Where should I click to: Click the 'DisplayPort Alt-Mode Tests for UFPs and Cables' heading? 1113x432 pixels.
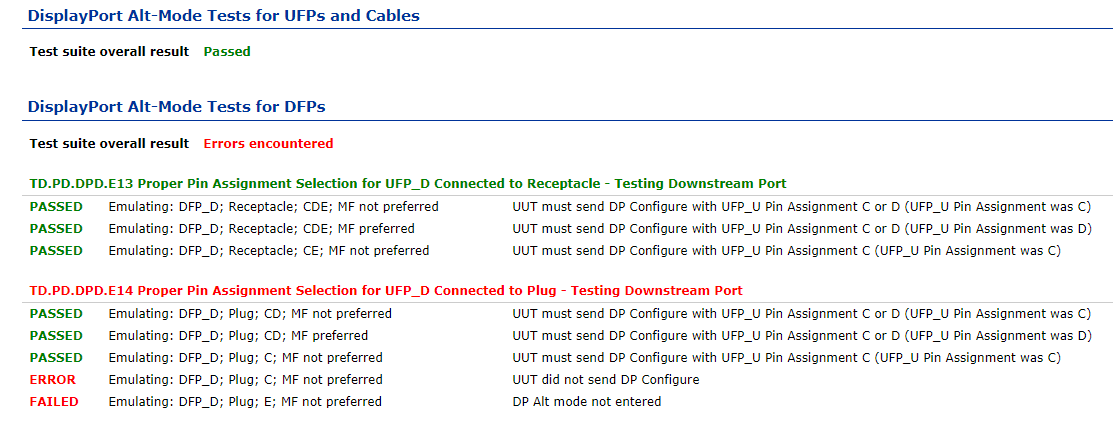[x=224, y=15]
